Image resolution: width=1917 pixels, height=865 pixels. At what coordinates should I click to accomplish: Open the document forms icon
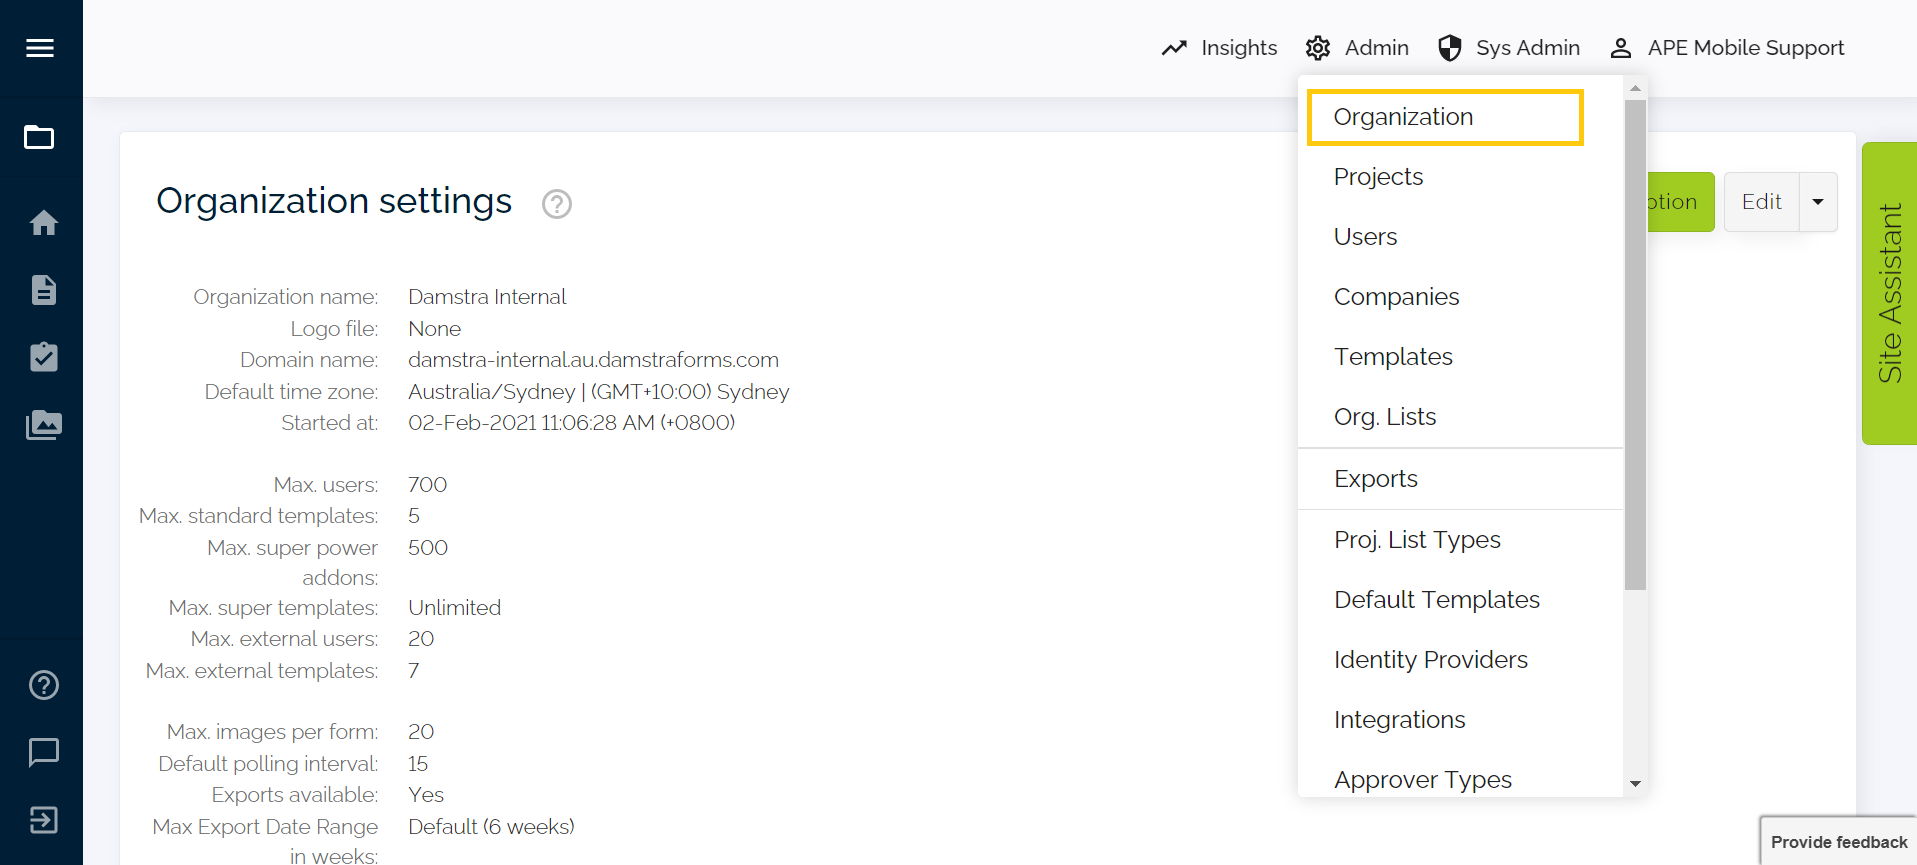(43, 290)
